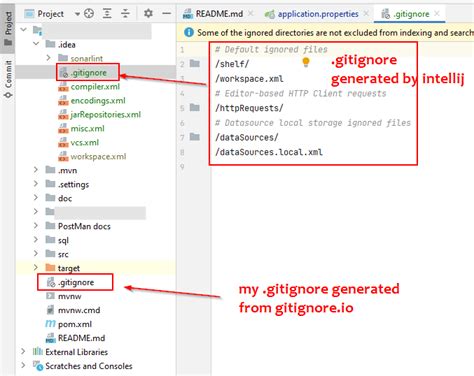
Task: Open the Commit tool window side tab
Action: pyautogui.click(x=8, y=79)
